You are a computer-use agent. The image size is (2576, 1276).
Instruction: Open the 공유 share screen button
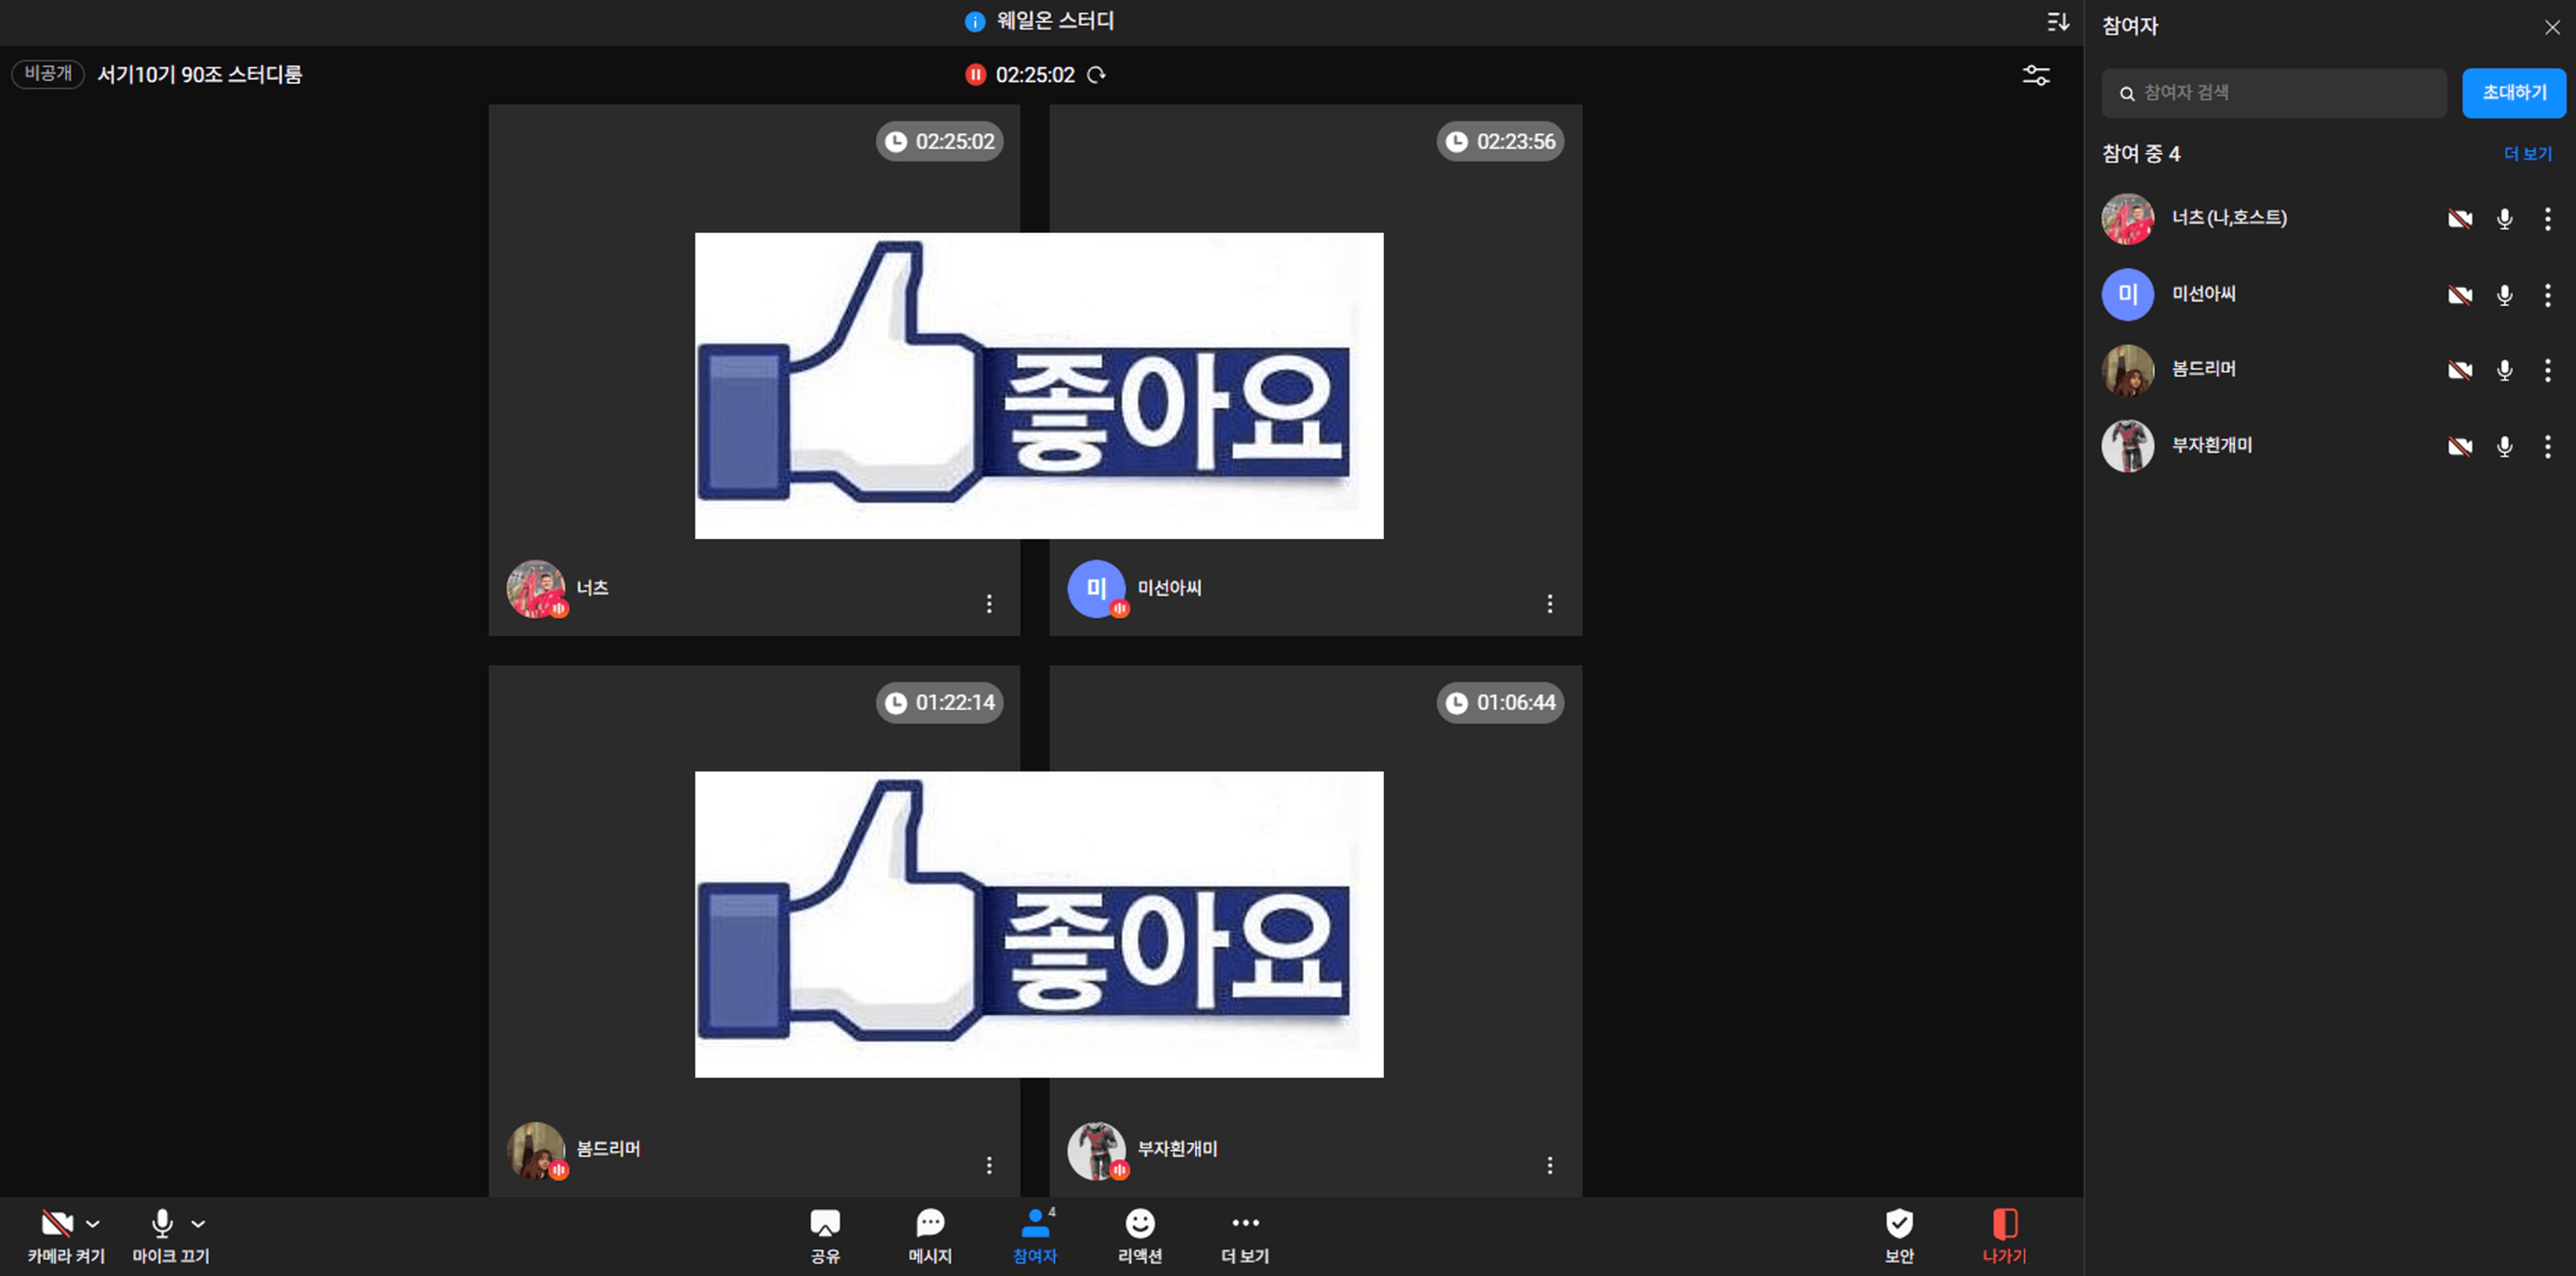(825, 1236)
